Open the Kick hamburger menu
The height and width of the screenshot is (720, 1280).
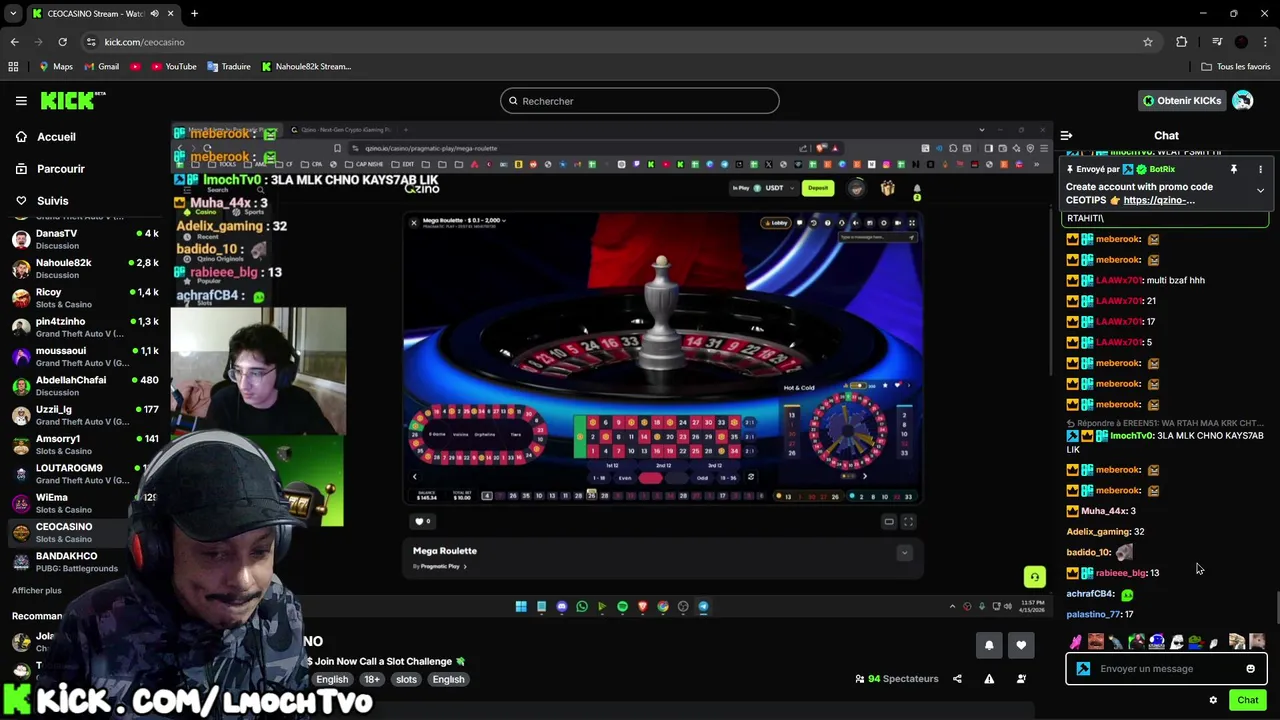(21, 101)
